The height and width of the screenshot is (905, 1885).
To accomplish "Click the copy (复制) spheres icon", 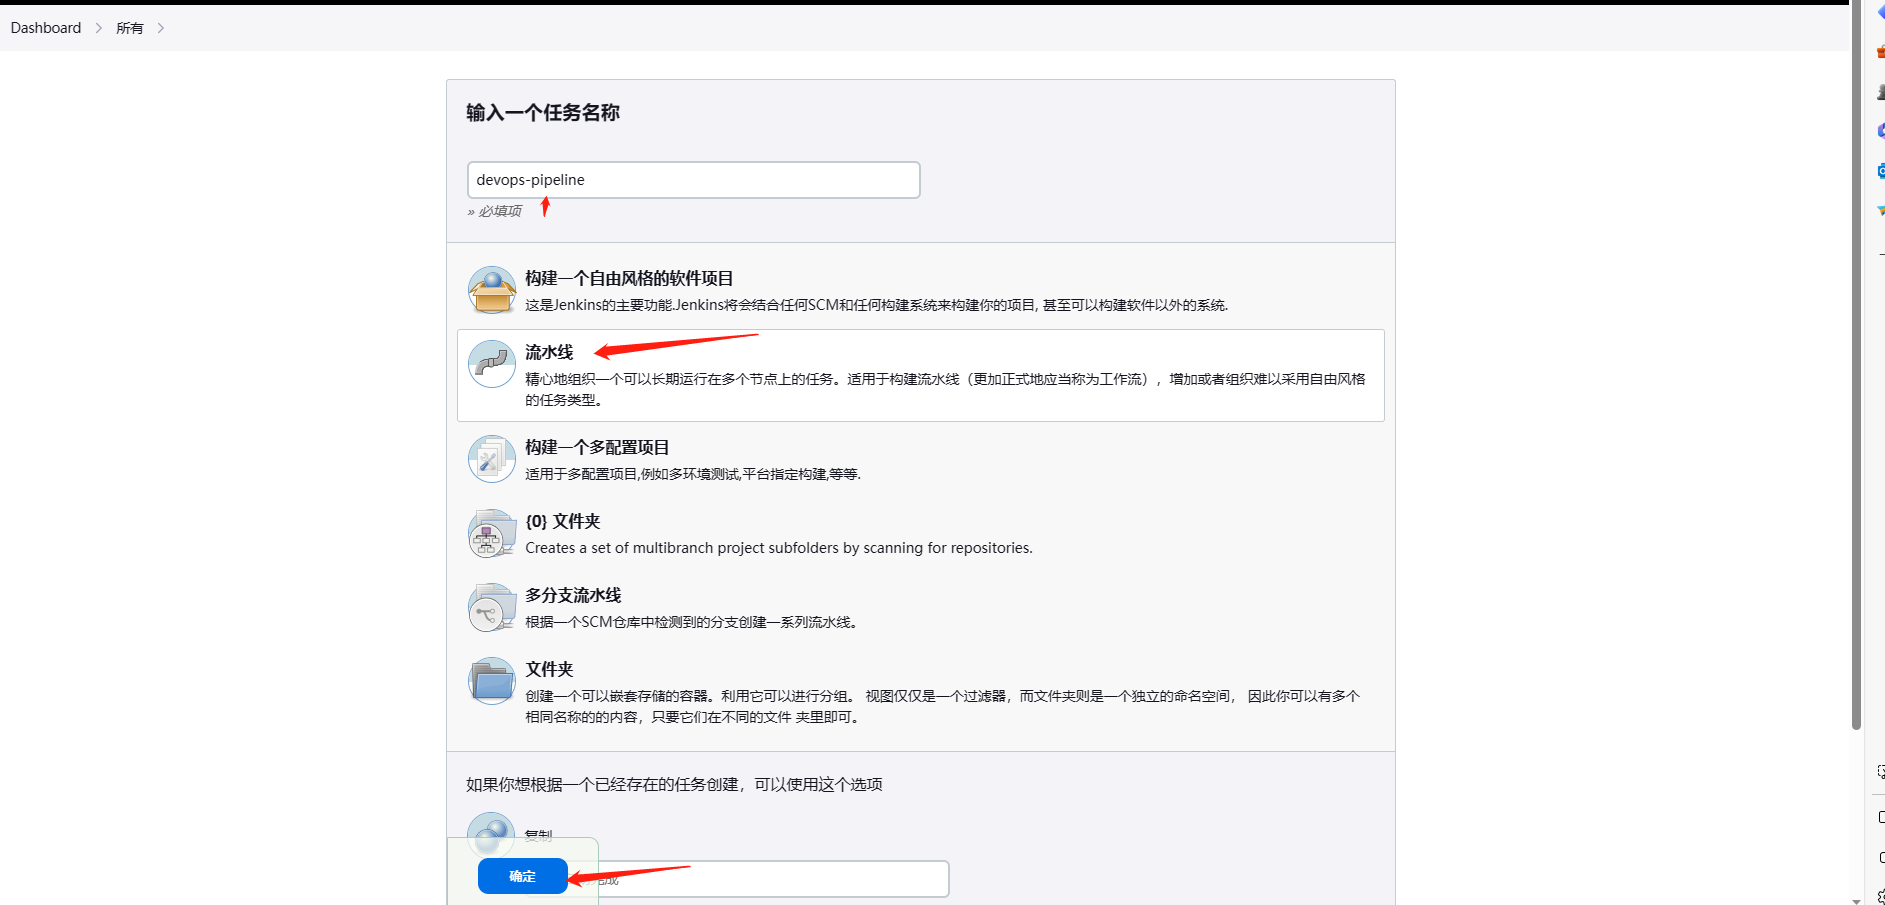I will [491, 830].
